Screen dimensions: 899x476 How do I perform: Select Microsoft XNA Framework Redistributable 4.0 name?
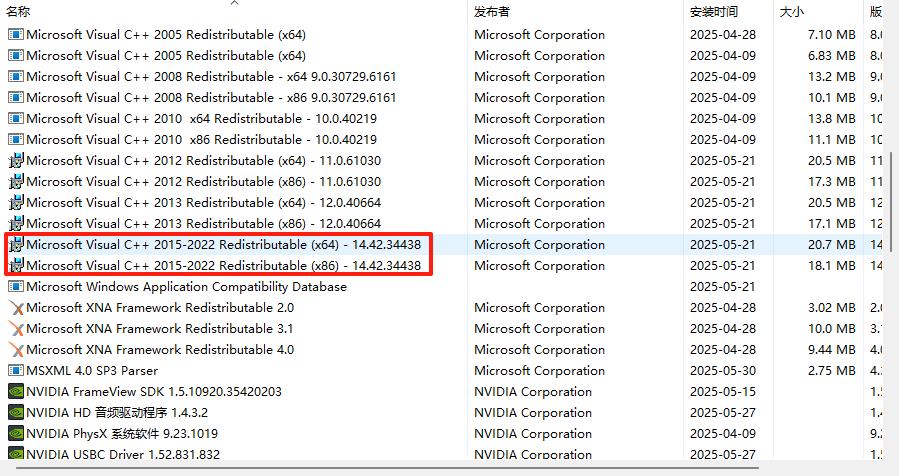click(x=160, y=350)
